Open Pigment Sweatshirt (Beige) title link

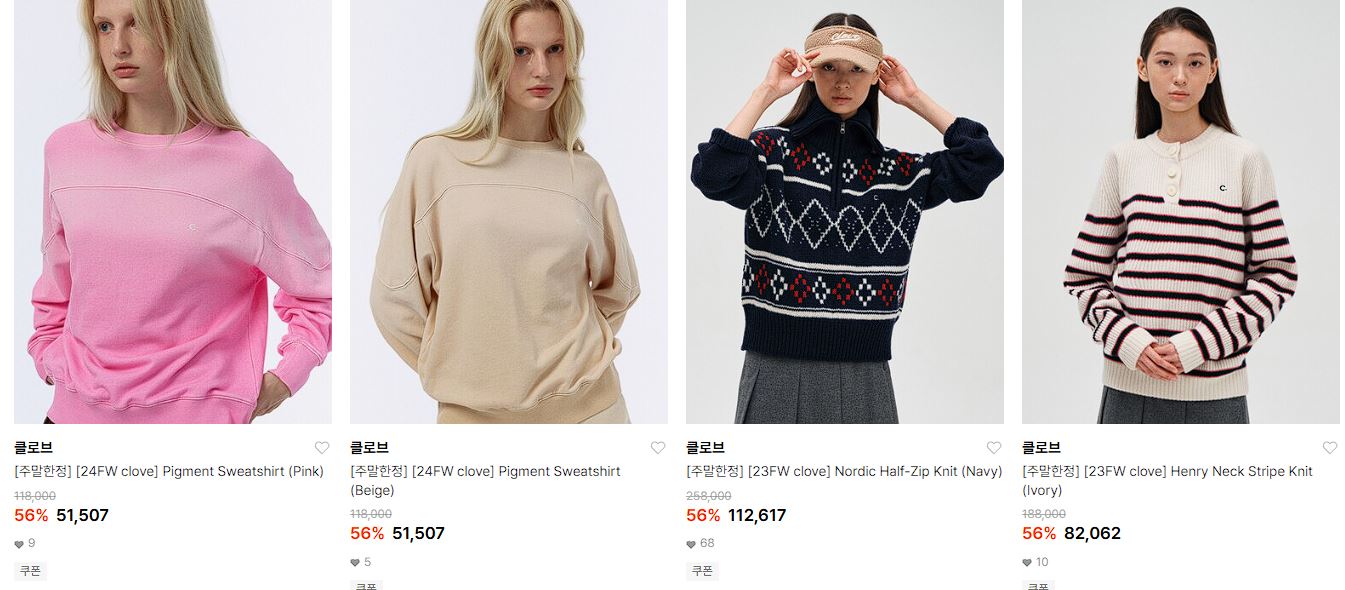(485, 481)
